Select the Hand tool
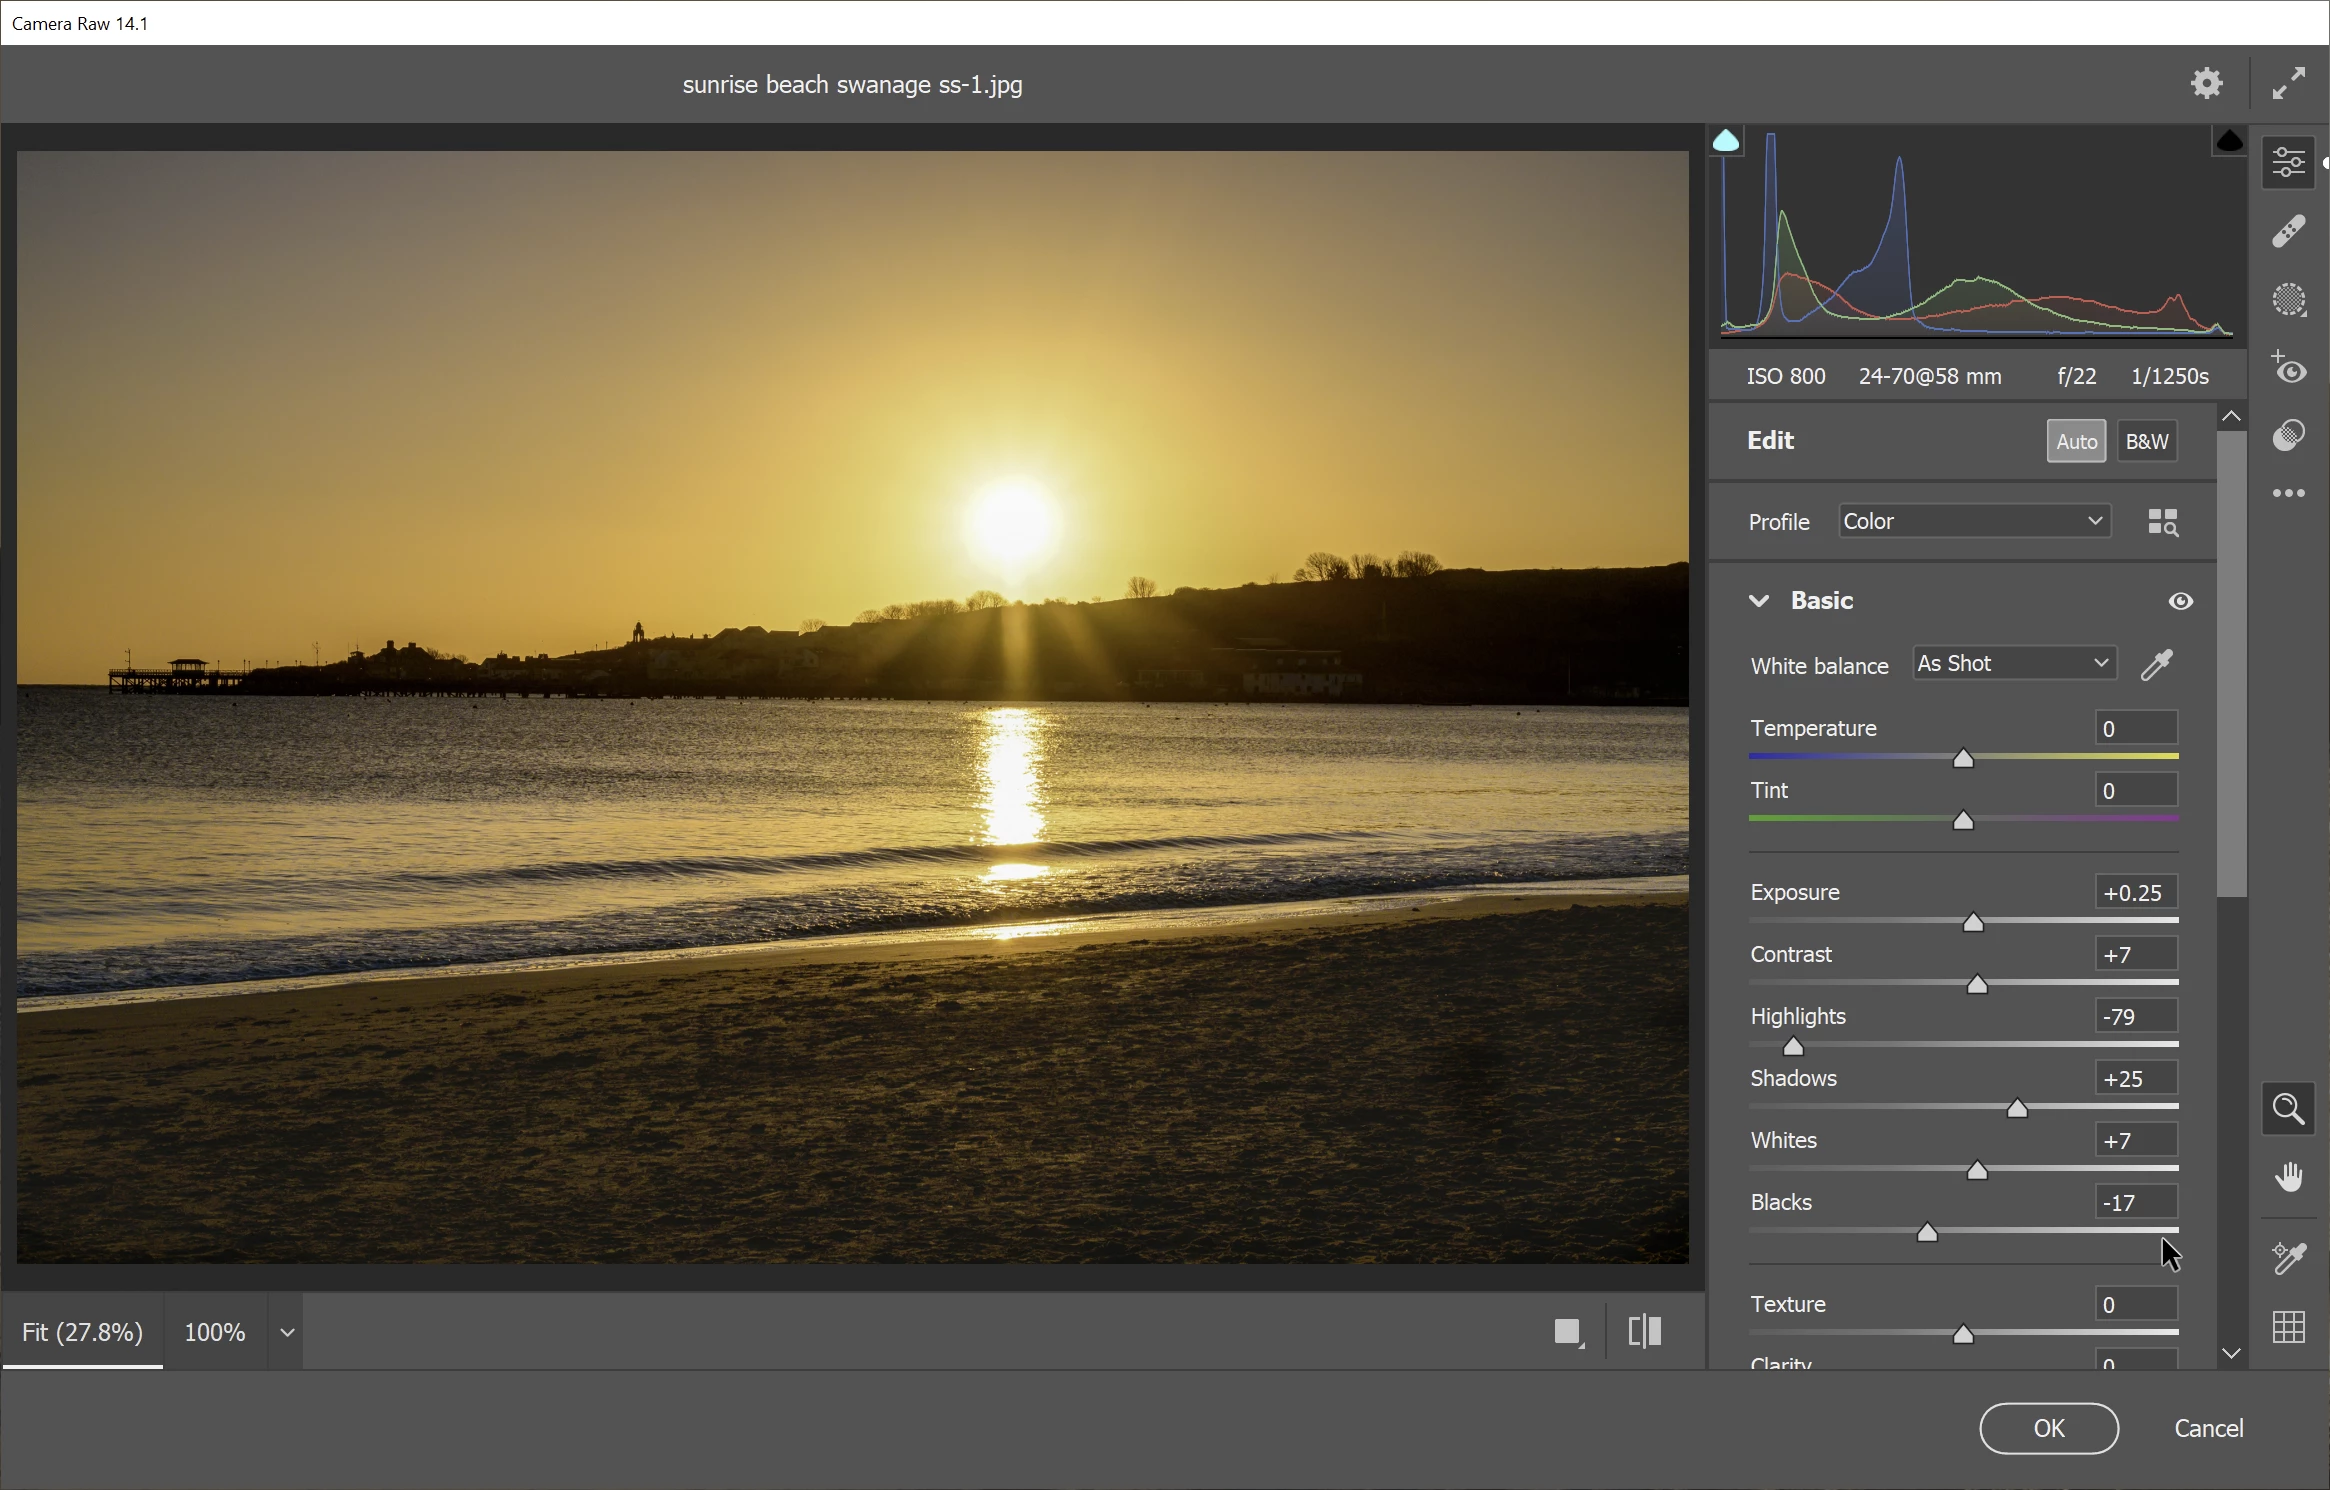The image size is (2330, 1490). pyautogui.click(x=2288, y=1177)
